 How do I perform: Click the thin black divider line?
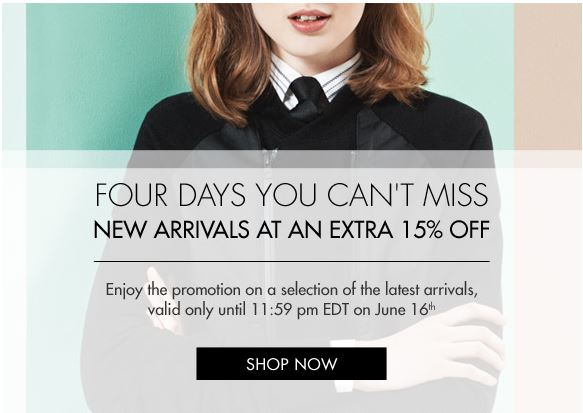click(292, 261)
